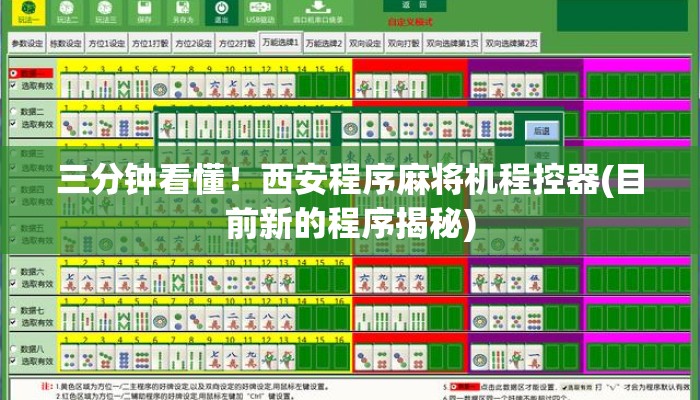Viewport: 700px width, 400px height.
Task: Switch to the 双向设定 tab
Action: (365, 43)
